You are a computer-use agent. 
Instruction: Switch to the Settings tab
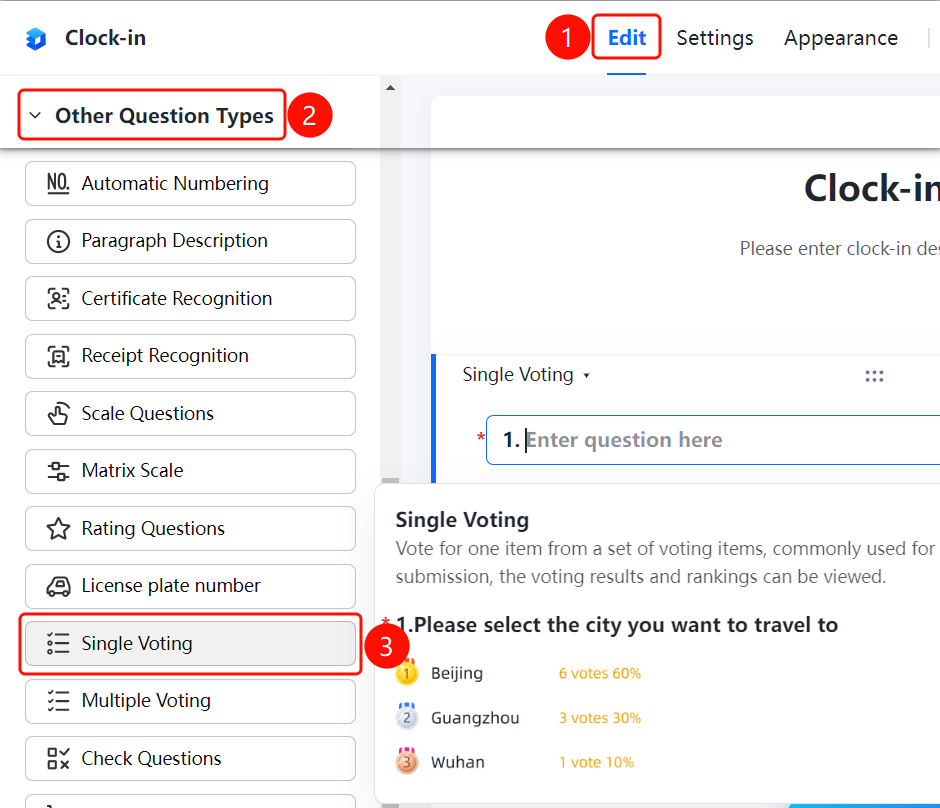pyautogui.click(x=715, y=38)
